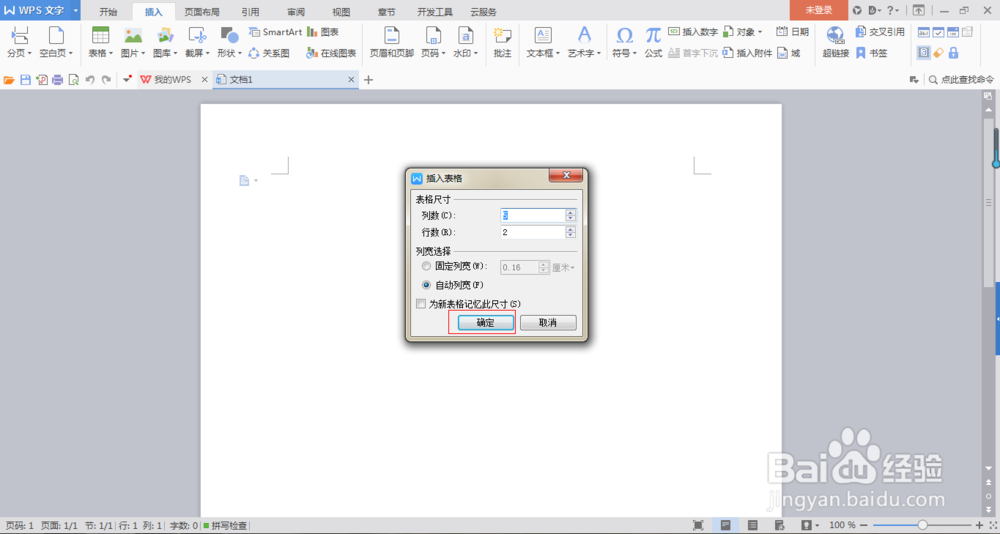The image size is (1000, 534).
Task: Open the 厘米 unit dropdown
Action: coord(563,267)
